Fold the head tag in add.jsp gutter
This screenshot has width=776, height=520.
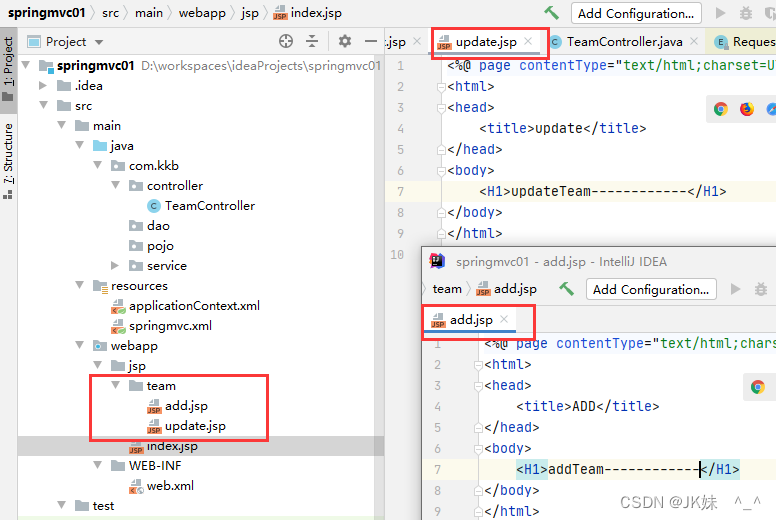click(478, 386)
